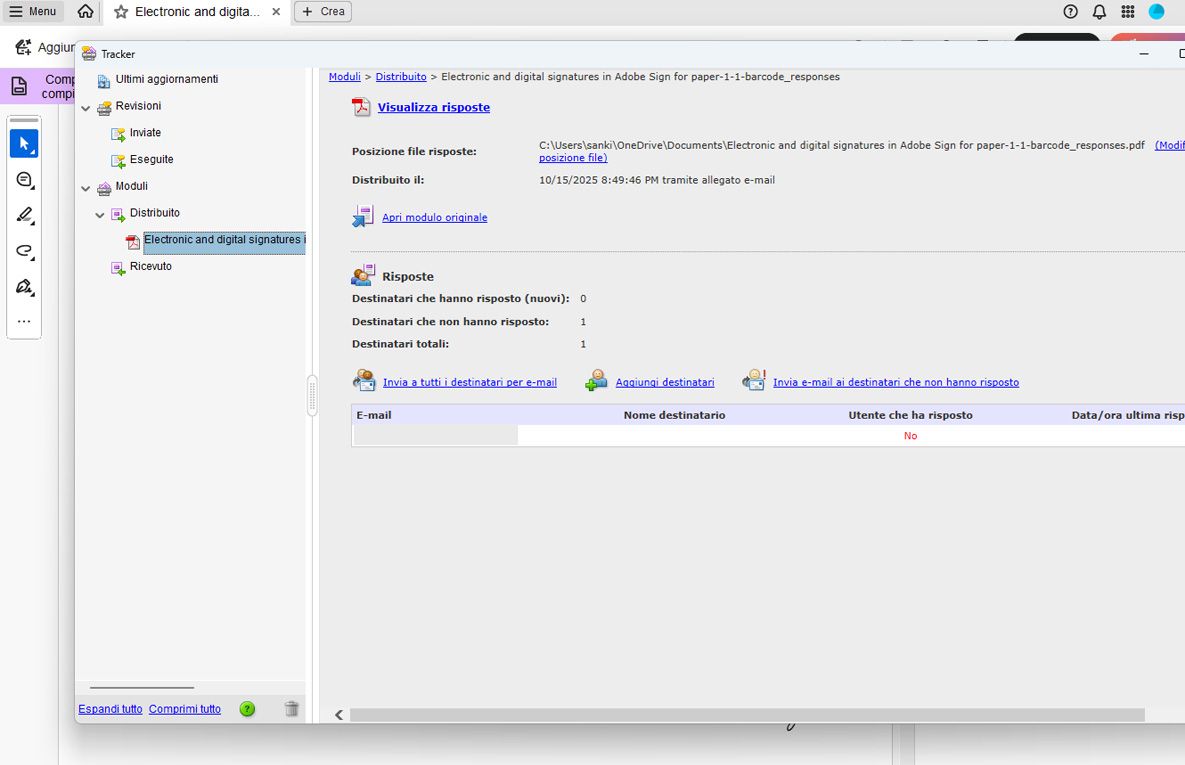Select the comment tool in left toolbar
Viewport: 1185px width, 765px height.
click(24, 180)
